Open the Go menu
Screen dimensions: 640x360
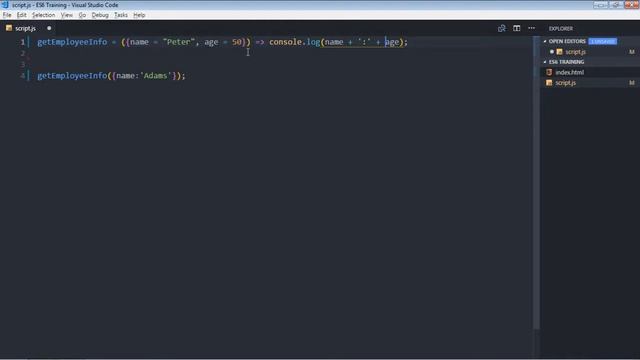pyautogui.click(x=82, y=15)
